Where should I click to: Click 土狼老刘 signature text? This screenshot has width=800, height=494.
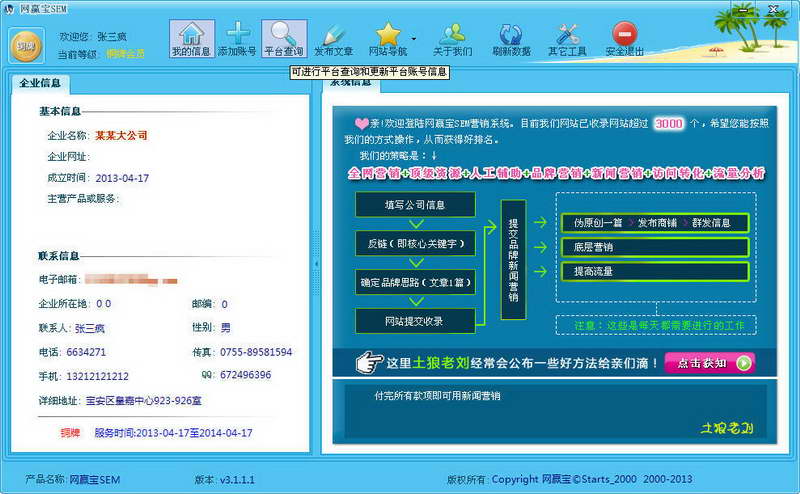click(x=727, y=428)
